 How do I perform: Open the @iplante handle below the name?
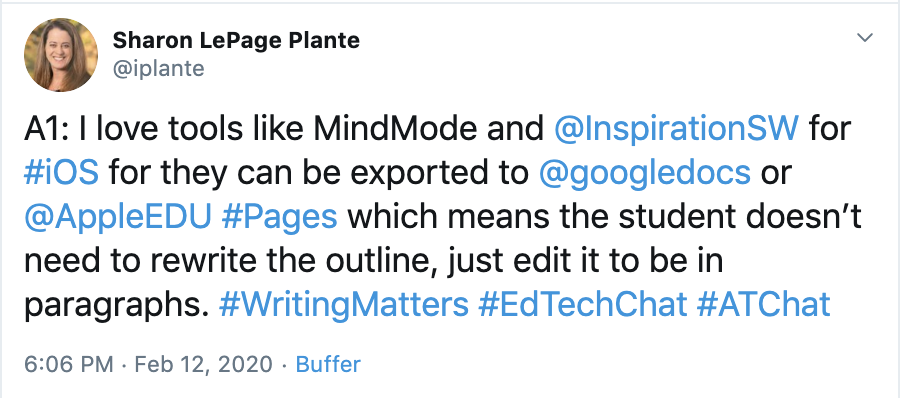pos(158,68)
